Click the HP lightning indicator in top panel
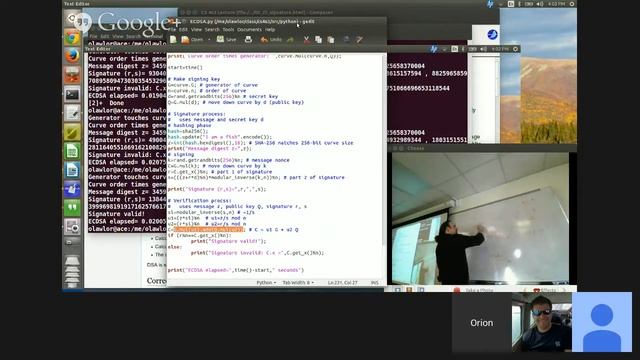Screen dimensions: 640x360 pos(490,4)
